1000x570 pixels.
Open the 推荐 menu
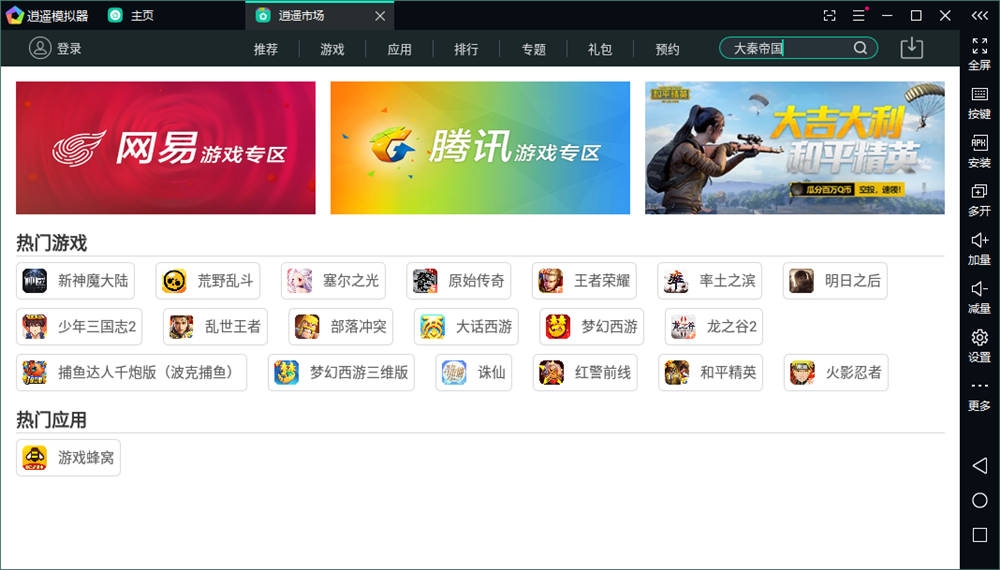tap(266, 49)
